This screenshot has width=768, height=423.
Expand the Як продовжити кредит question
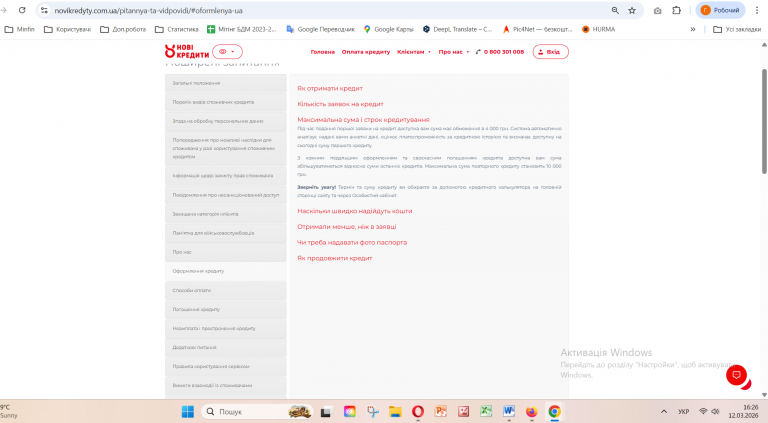coord(335,258)
